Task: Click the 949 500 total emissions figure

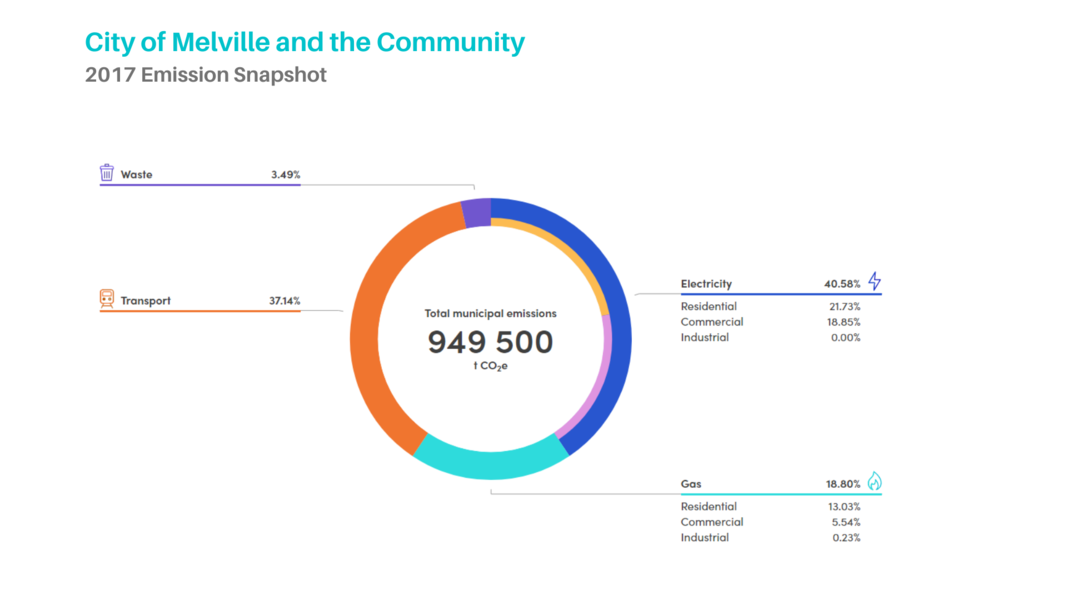Action: click(490, 343)
